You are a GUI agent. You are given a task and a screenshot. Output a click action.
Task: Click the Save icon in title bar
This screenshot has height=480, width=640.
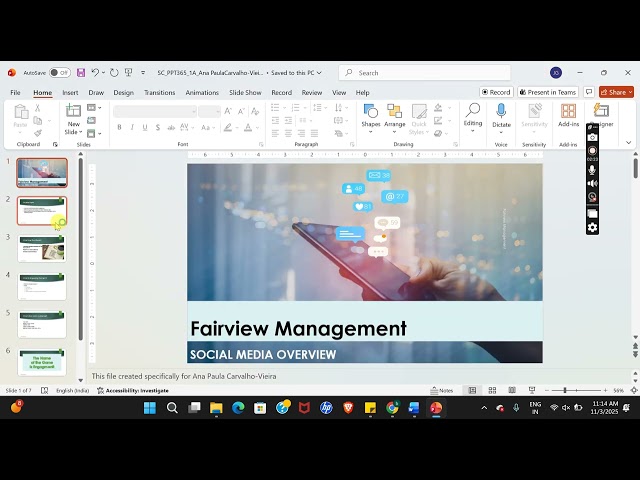81,73
